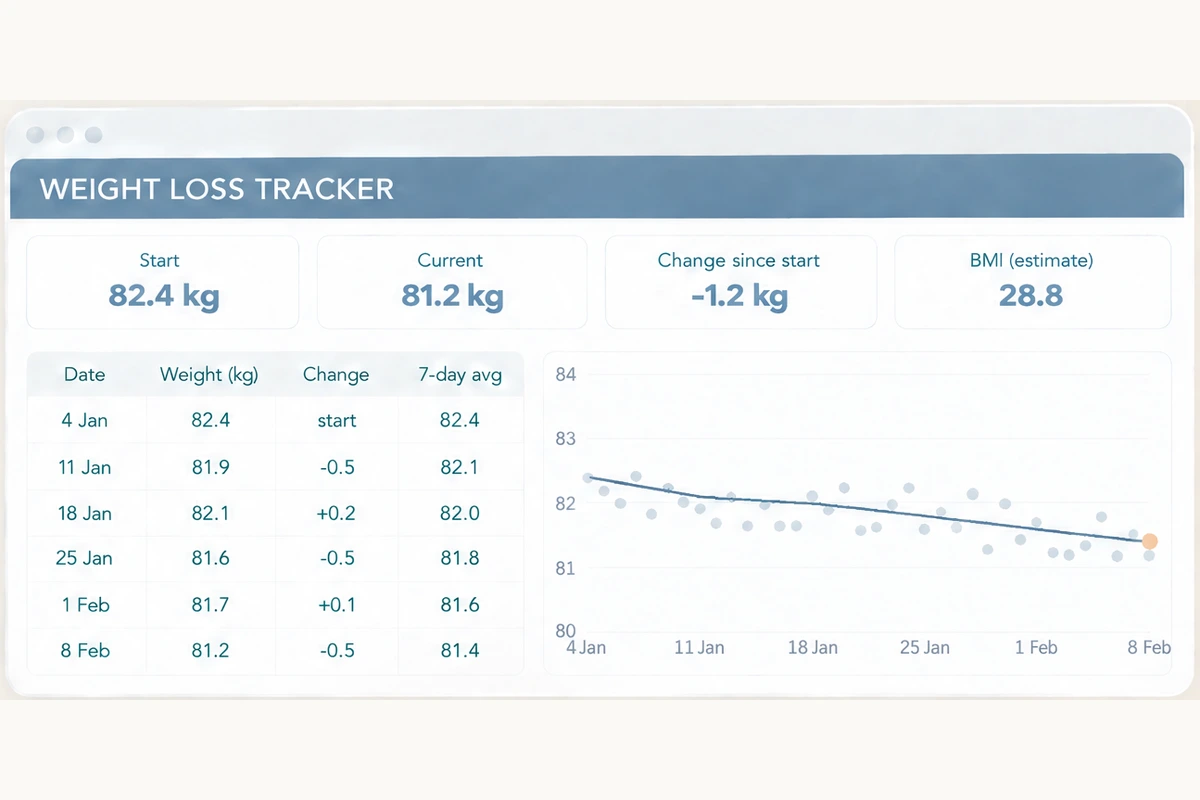Click the 4 Jan 7-day avg value 82.4
The width and height of the screenshot is (1200, 800).
click(x=460, y=420)
